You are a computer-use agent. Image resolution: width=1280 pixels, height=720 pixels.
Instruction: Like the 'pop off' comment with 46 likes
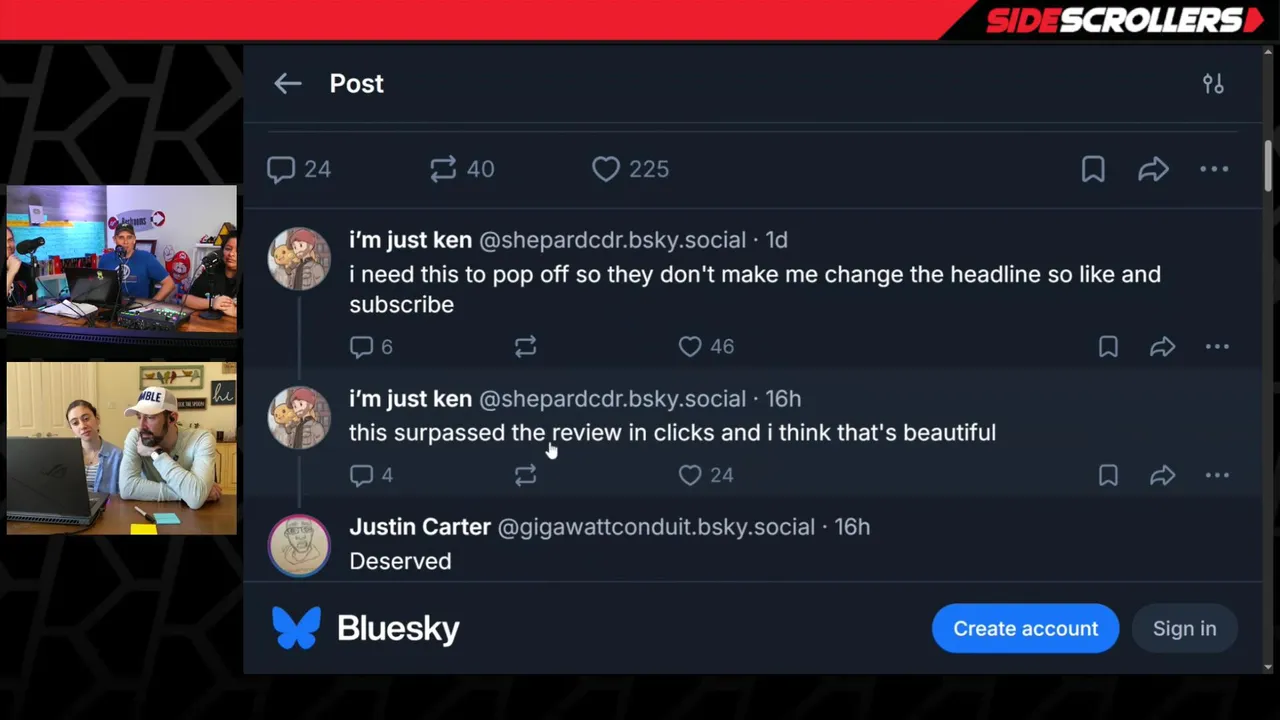coord(690,347)
